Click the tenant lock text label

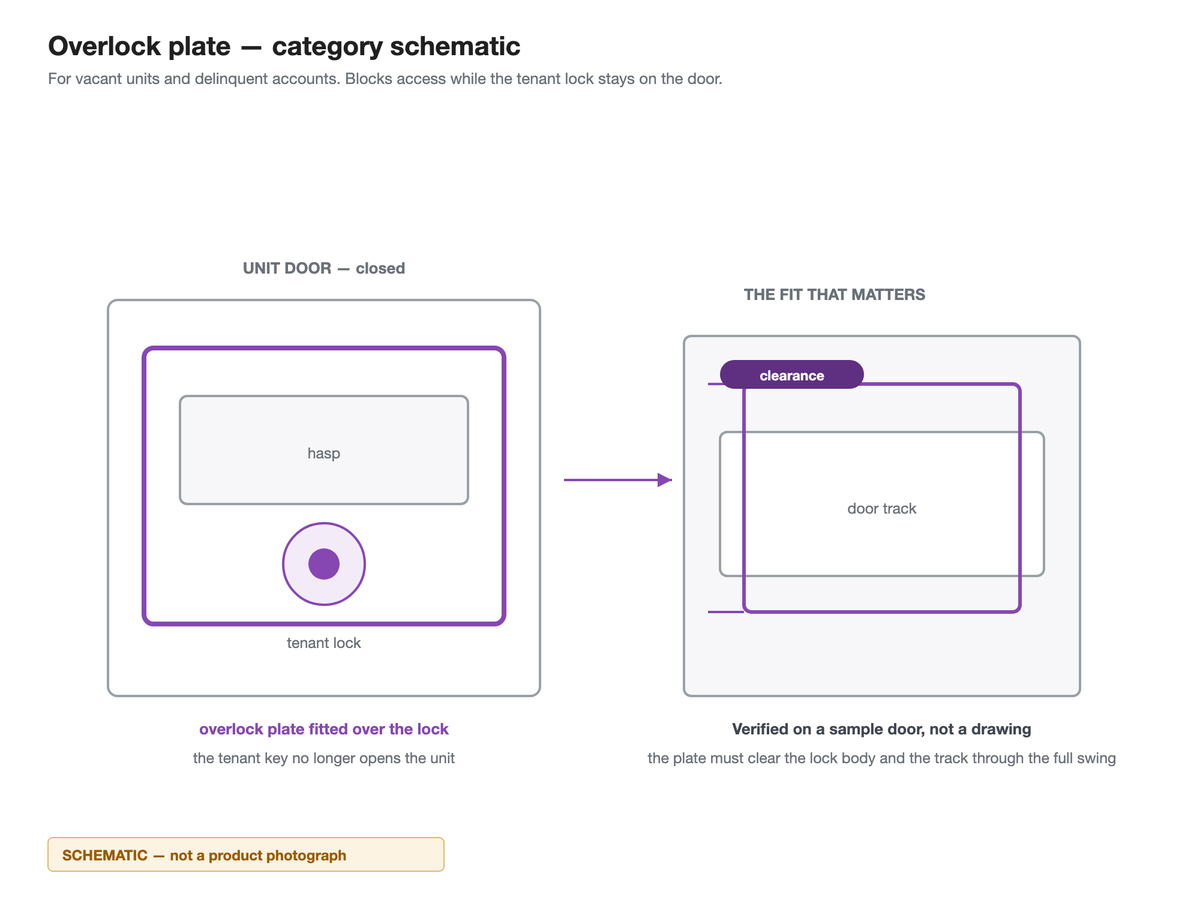click(324, 643)
